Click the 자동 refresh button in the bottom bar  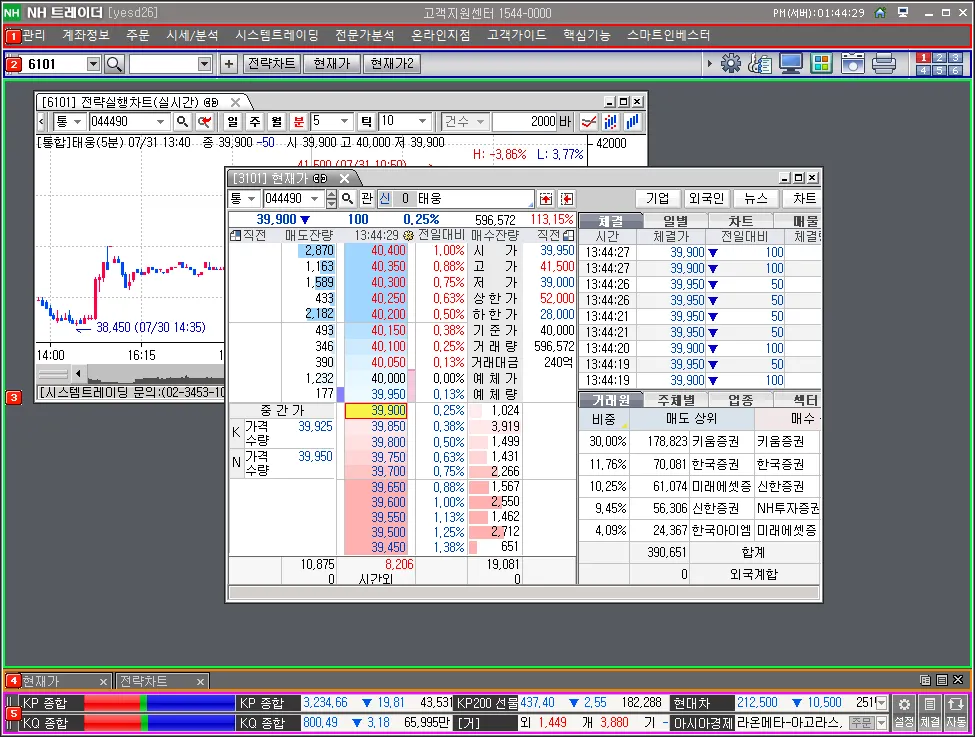(x=955, y=712)
